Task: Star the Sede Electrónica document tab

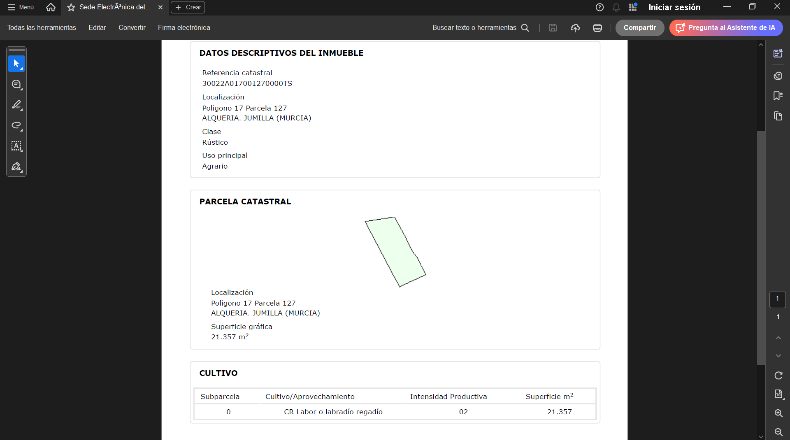Action: pos(71,8)
